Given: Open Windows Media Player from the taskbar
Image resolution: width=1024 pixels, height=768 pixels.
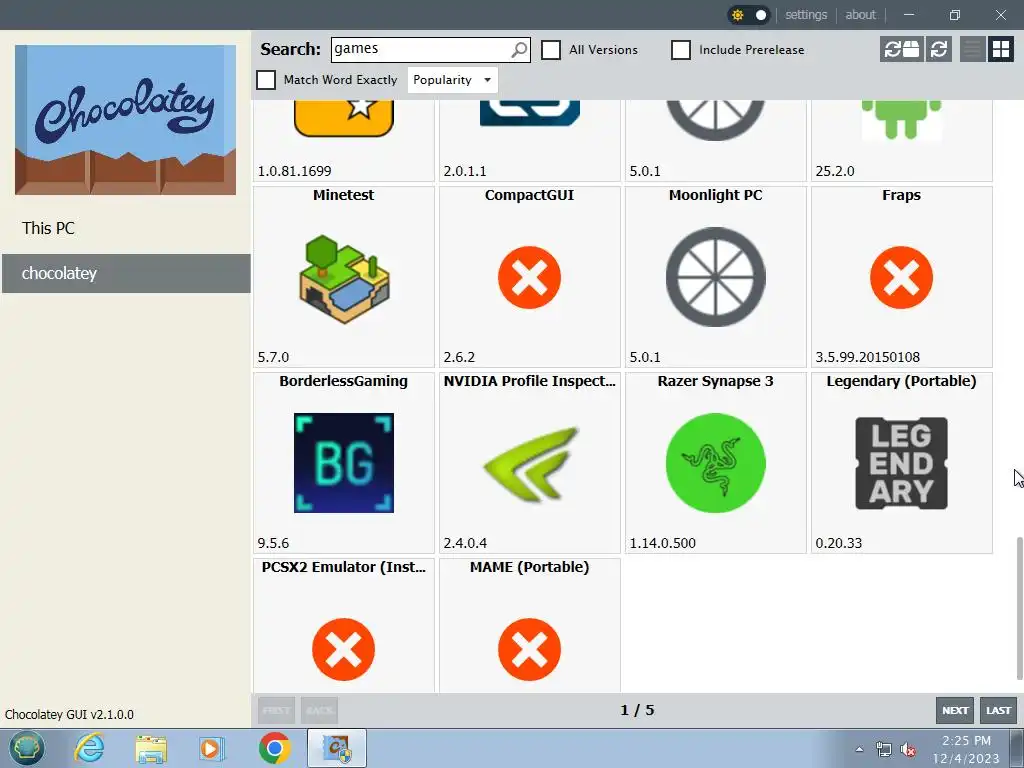Looking at the screenshot, I should coord(212,748).
